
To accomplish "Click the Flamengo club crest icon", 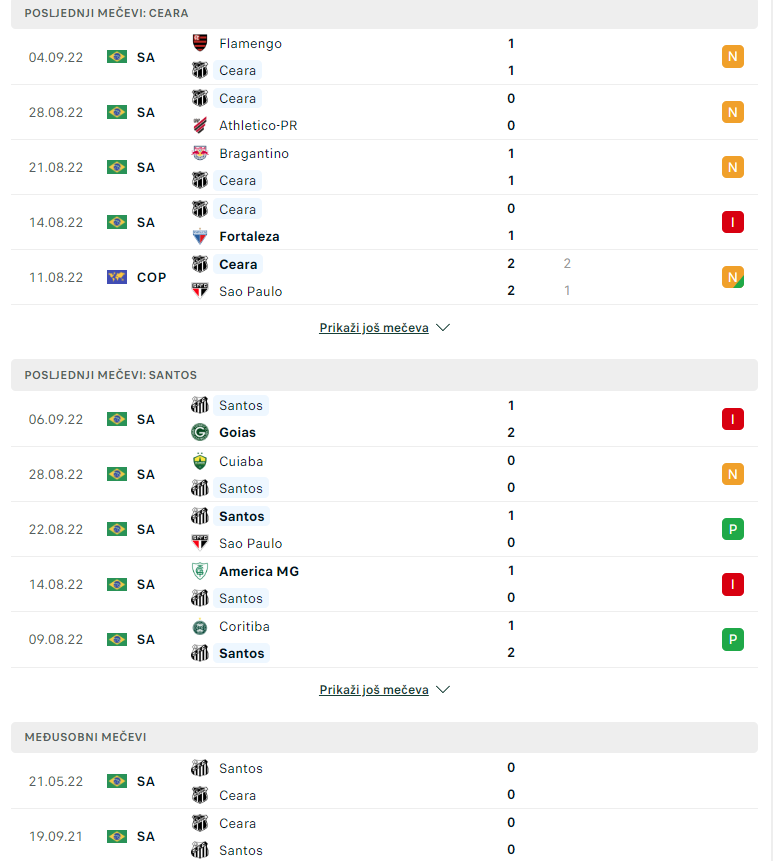I will [200, 43].
